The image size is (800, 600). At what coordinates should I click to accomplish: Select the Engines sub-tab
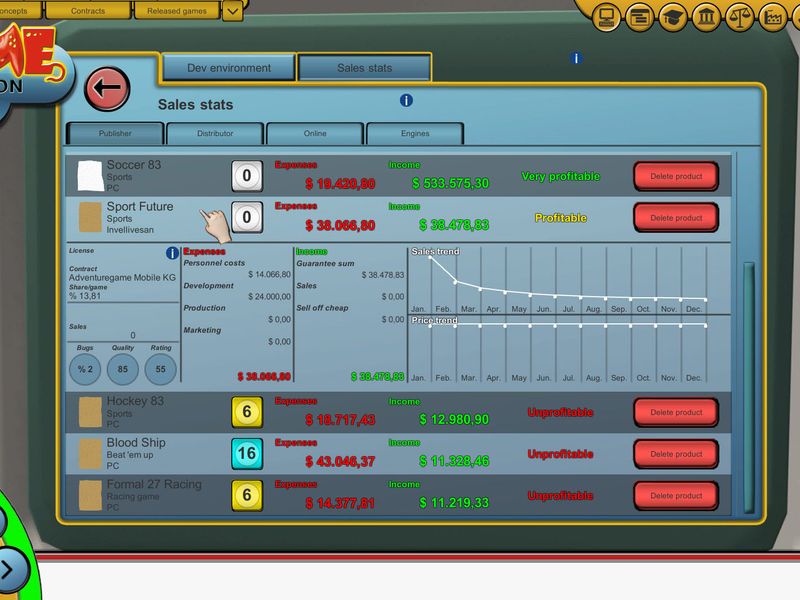[415, 134]
